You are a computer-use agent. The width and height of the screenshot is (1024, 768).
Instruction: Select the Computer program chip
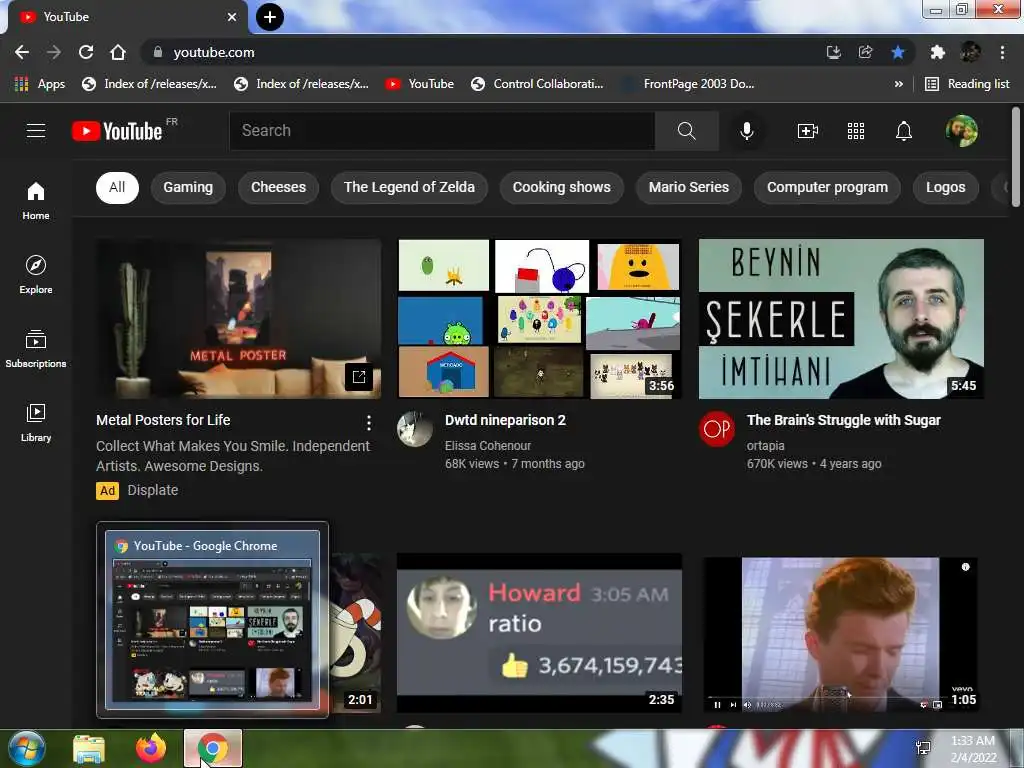pyautogui.click(x=827, y=187)
